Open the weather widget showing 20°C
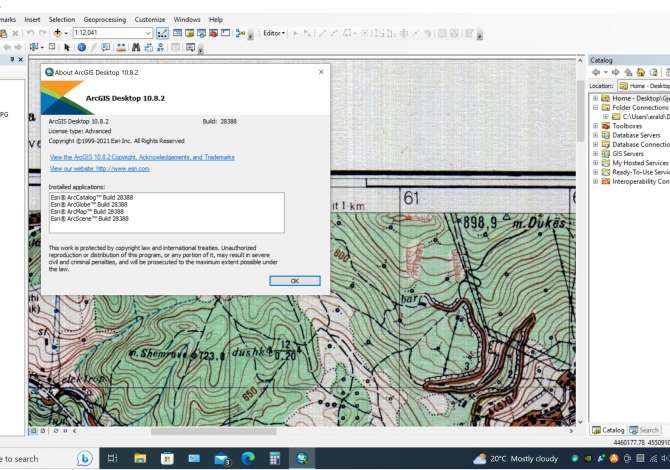 tap(516, 459)
